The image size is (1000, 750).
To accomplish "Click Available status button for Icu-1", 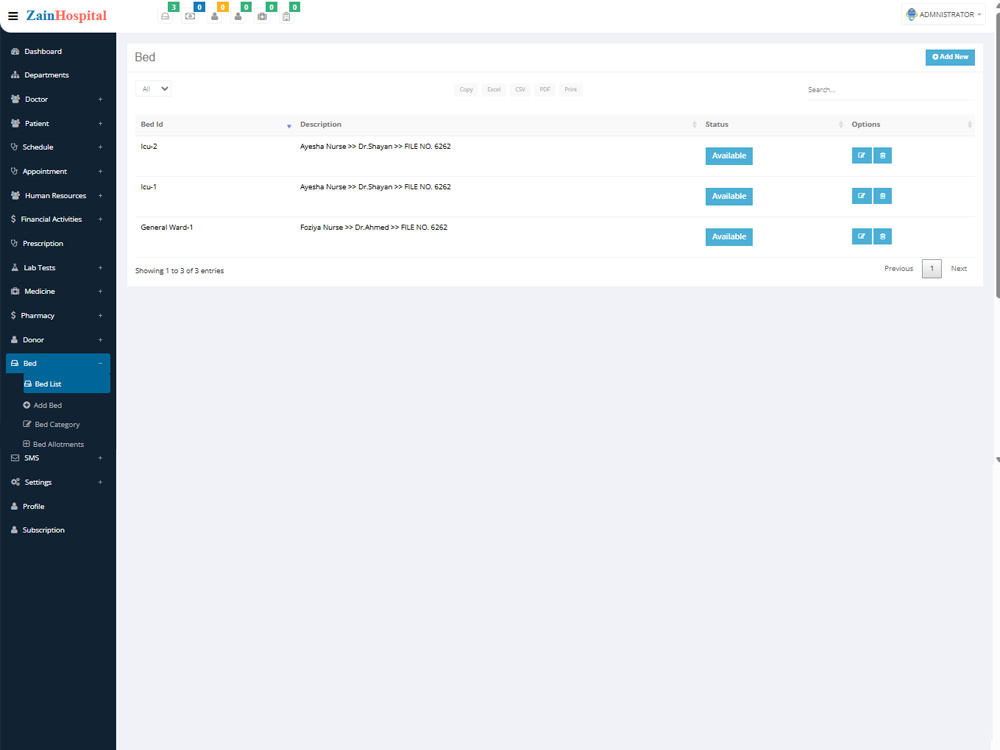I will pos(729,196).
